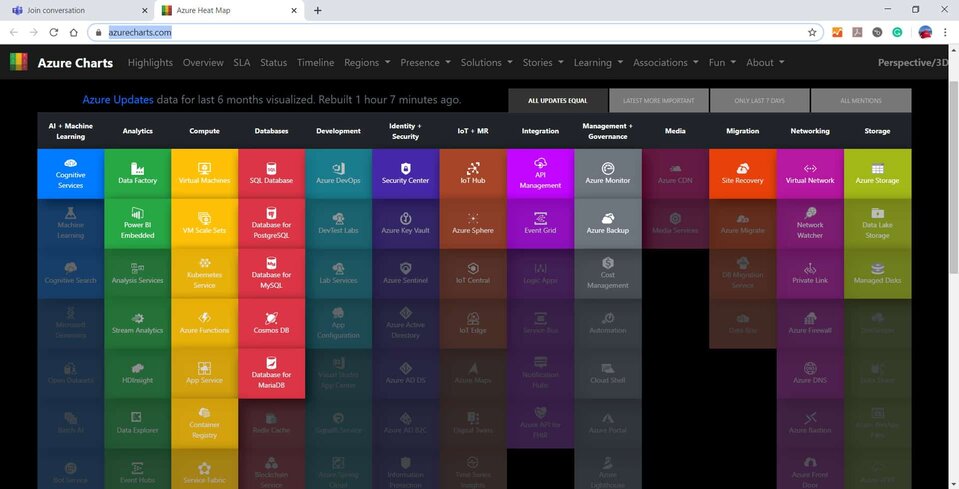Open the Cosmos DB tile
The height and width of the screenshot is (489, 959).
point(272,323)
